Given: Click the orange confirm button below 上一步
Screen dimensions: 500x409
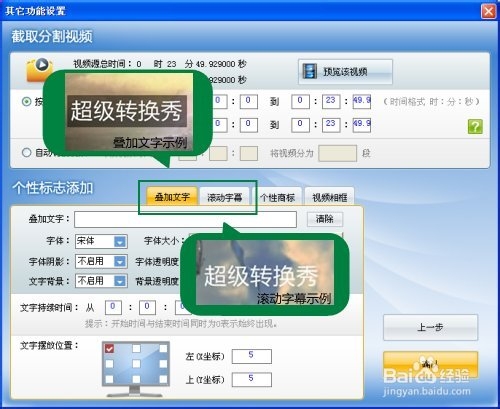Looking at the screenshot, I should click(x=430, y=364).
